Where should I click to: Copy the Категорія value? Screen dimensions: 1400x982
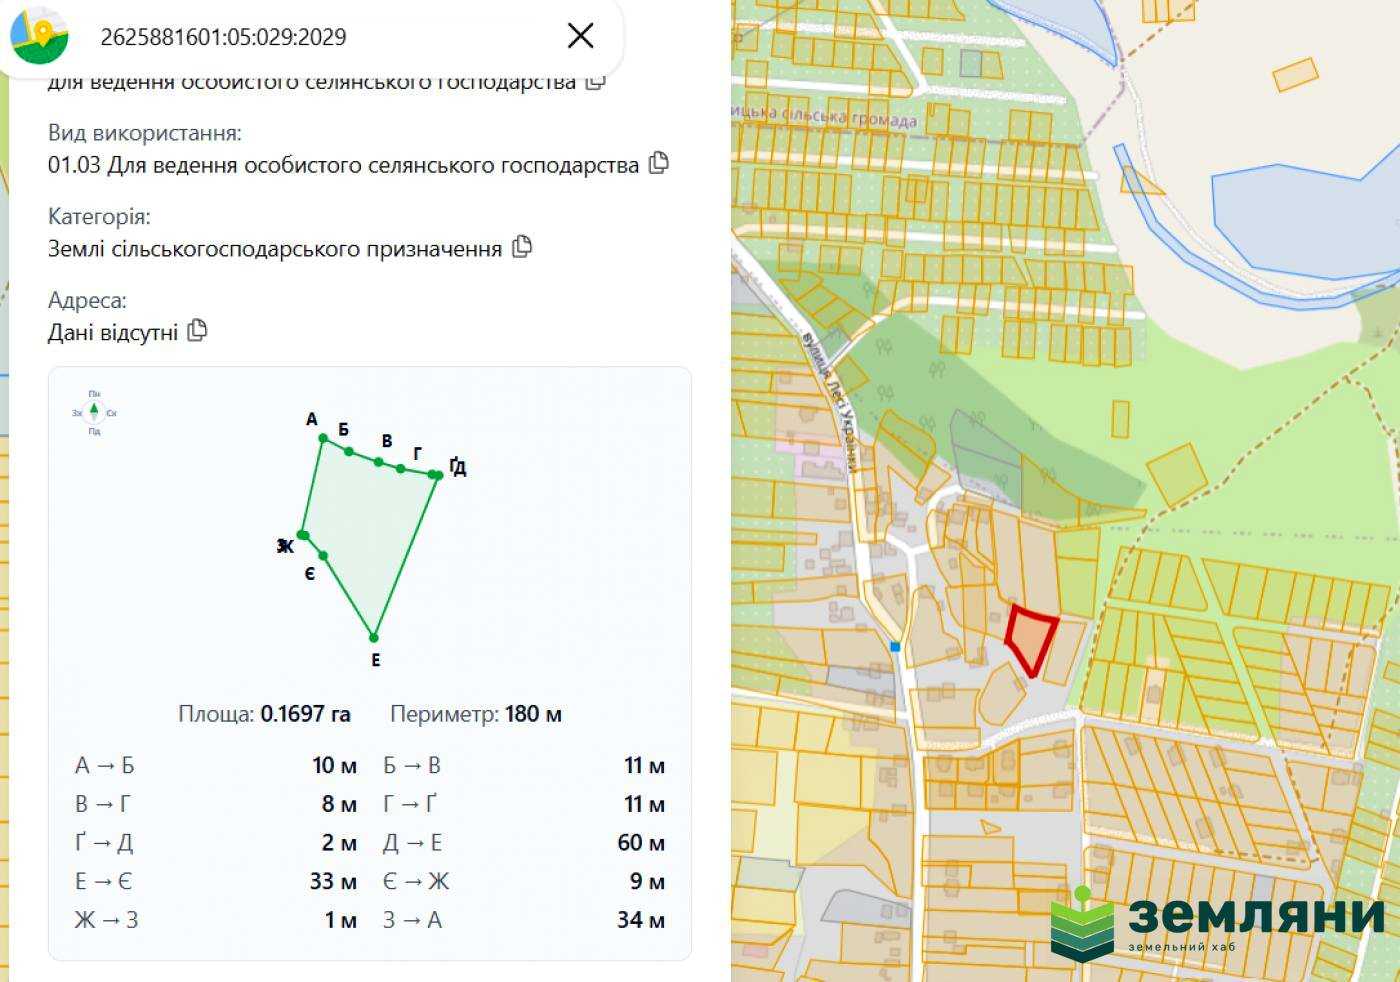pos(521,247)
